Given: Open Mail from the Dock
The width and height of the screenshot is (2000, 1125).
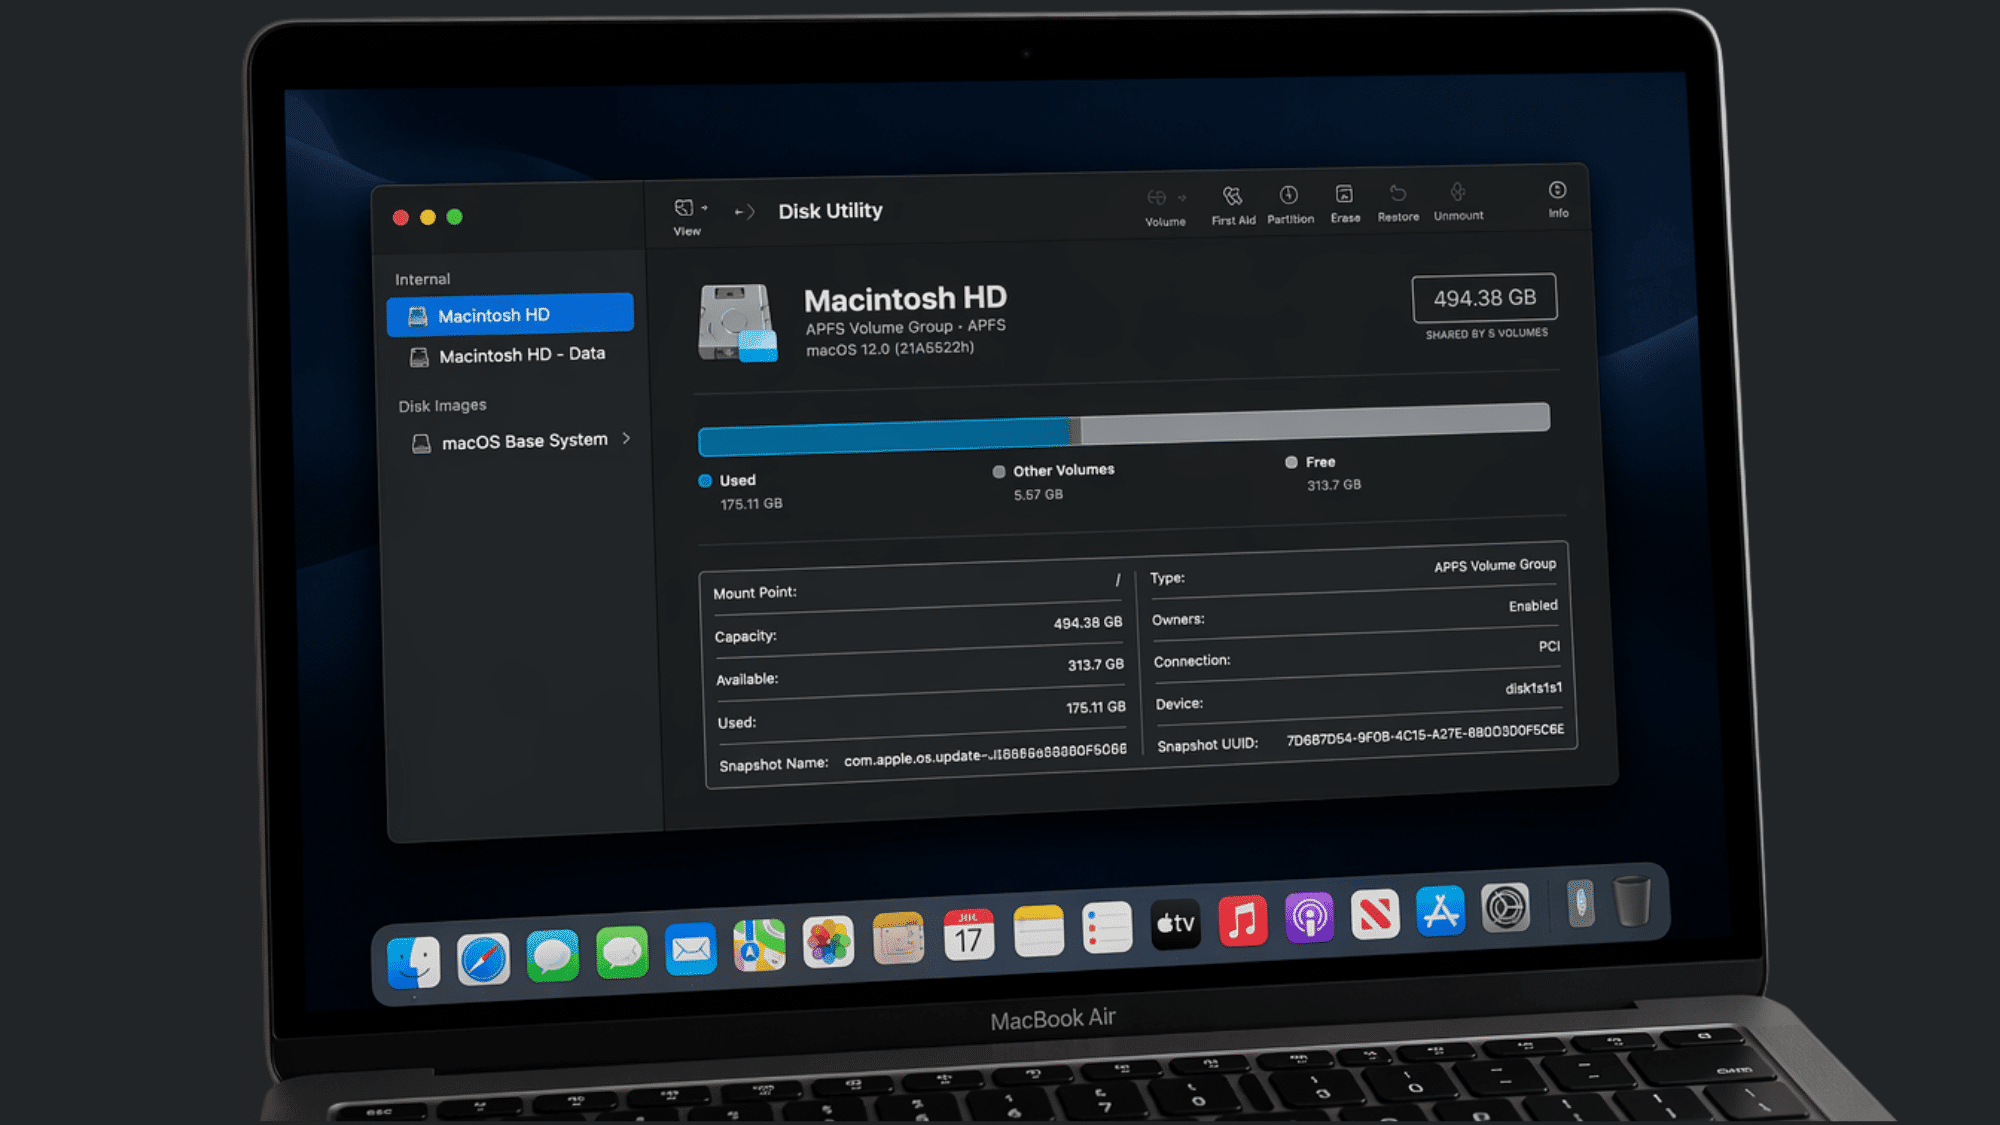Looking at the screenshot, I should 691,948.
